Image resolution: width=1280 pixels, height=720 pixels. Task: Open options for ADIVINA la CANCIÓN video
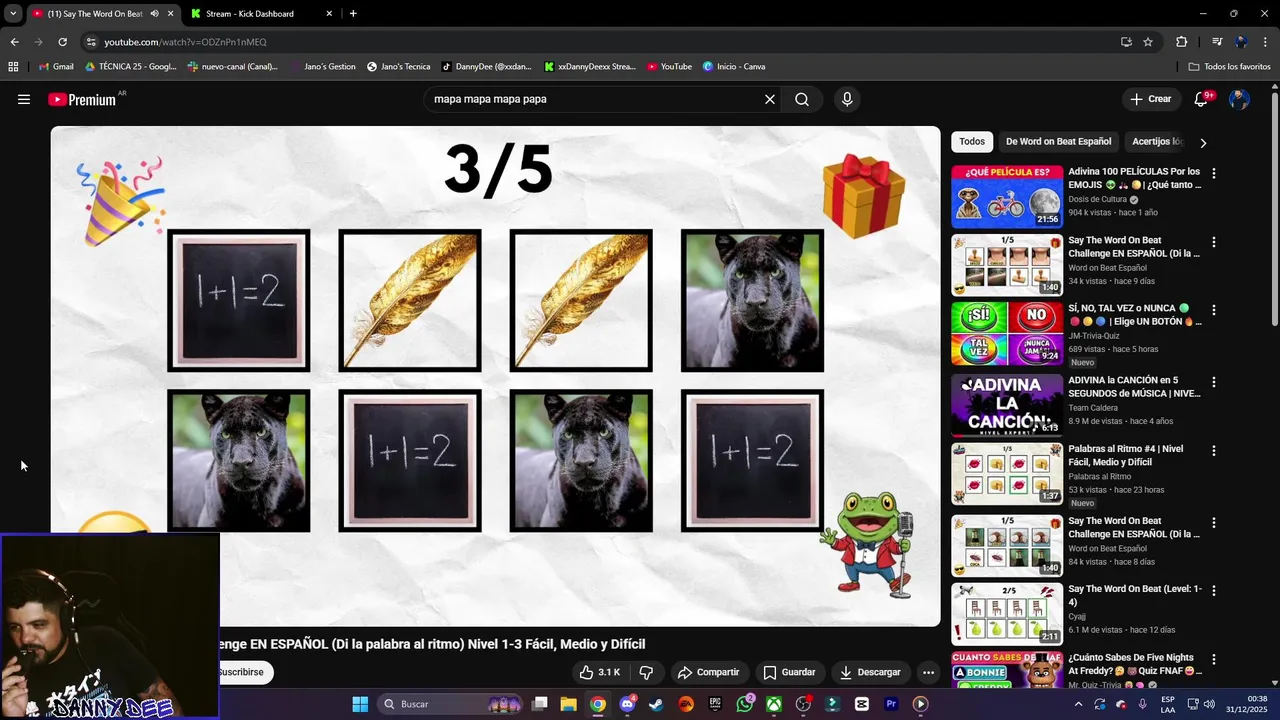pyautogui.click(x=1214, y=382)
